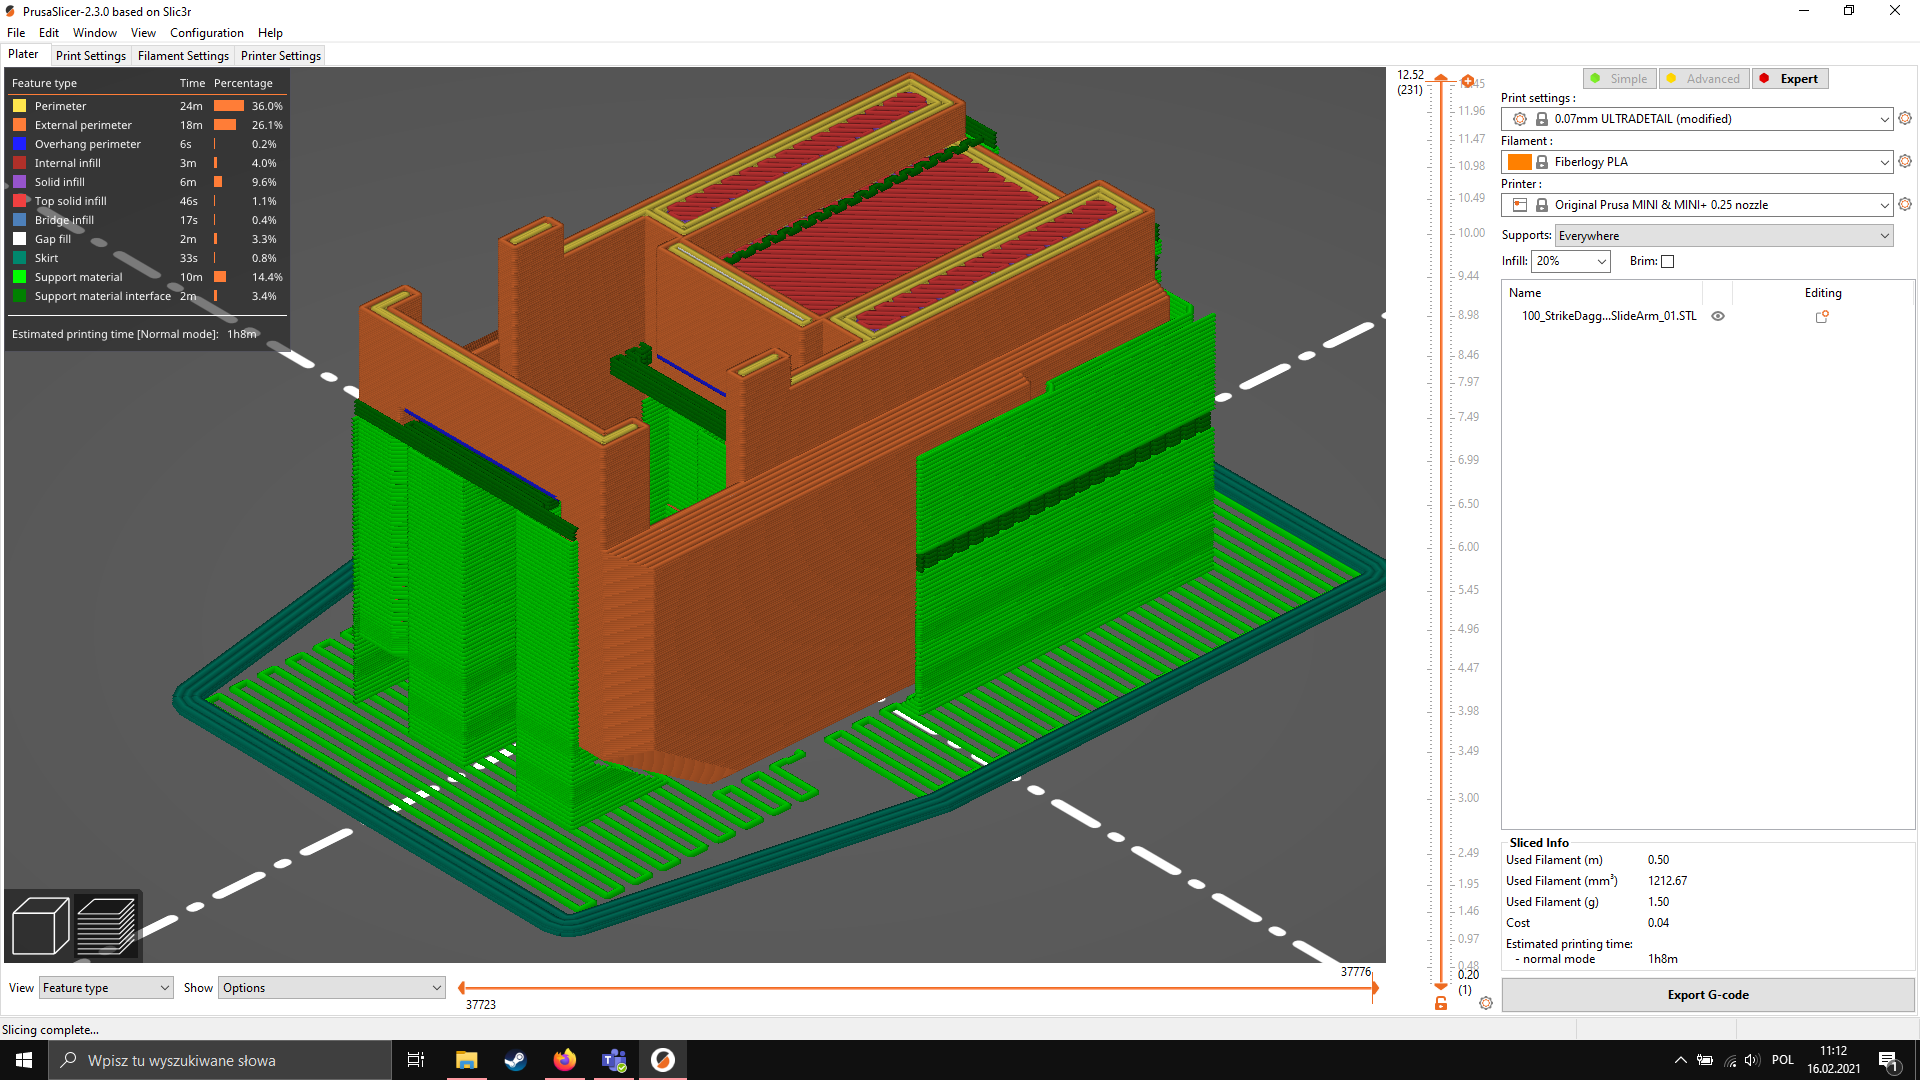
Task: Switch to 3D editor cube view
Action: [40, 925]
